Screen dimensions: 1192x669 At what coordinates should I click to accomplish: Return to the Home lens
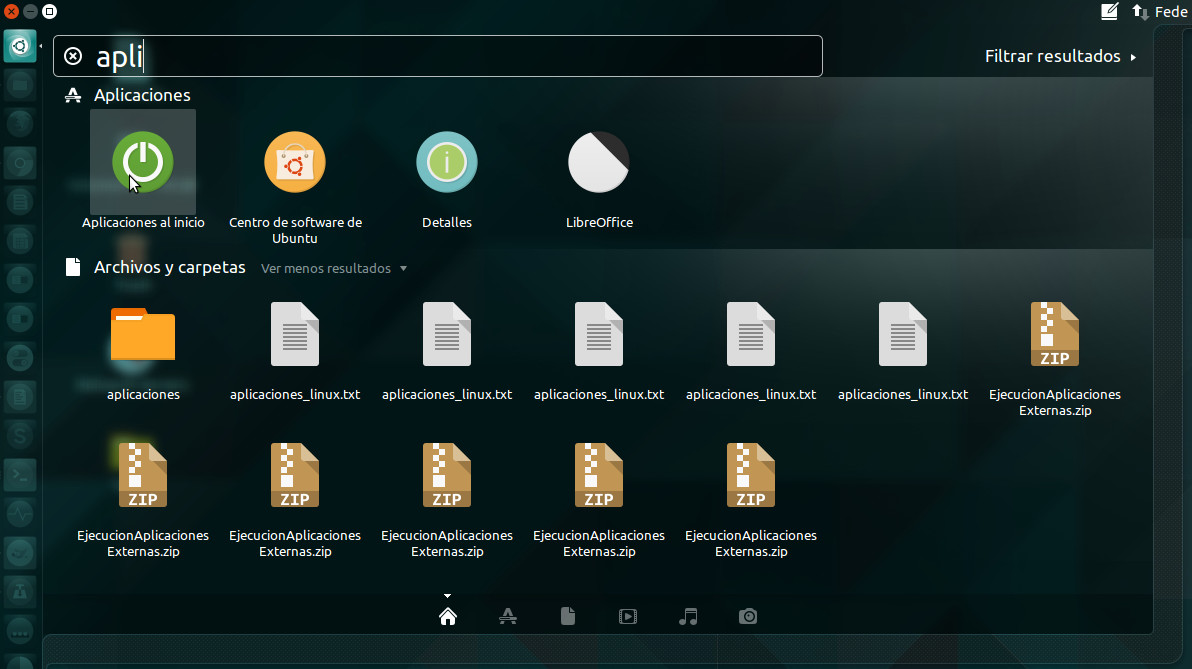coord(448,616)
